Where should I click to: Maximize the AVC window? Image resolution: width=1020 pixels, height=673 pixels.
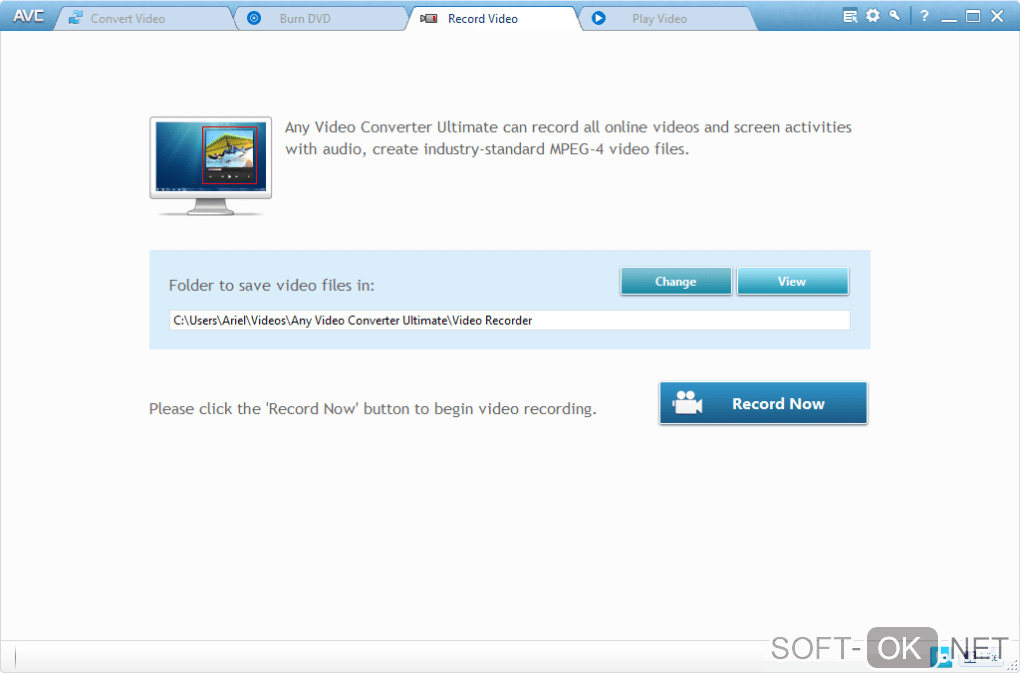973,16
